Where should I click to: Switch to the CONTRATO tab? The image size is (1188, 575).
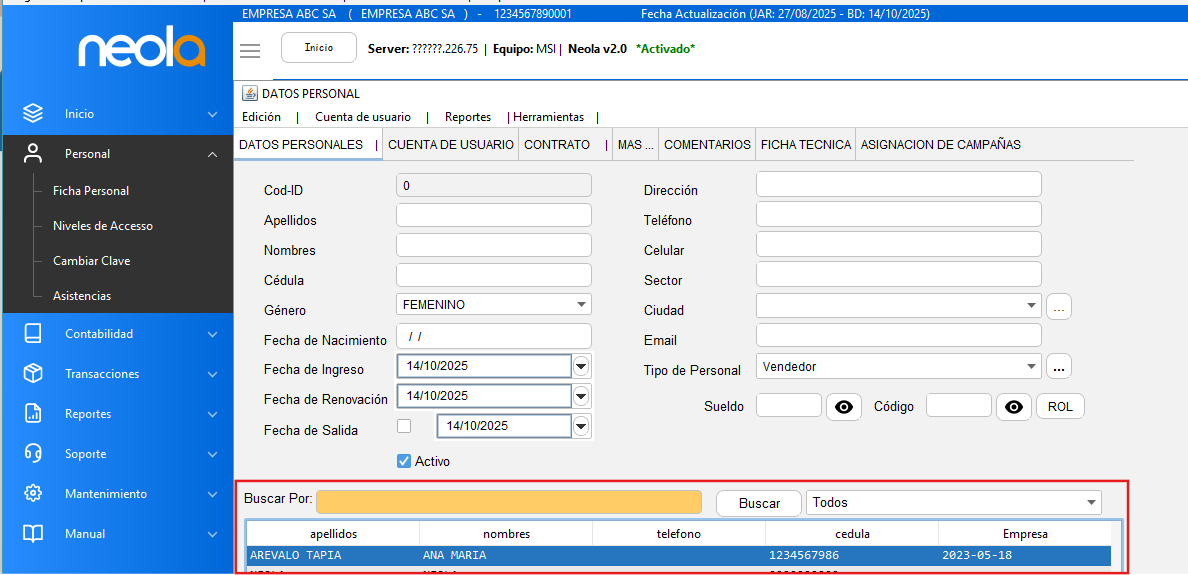557,145
